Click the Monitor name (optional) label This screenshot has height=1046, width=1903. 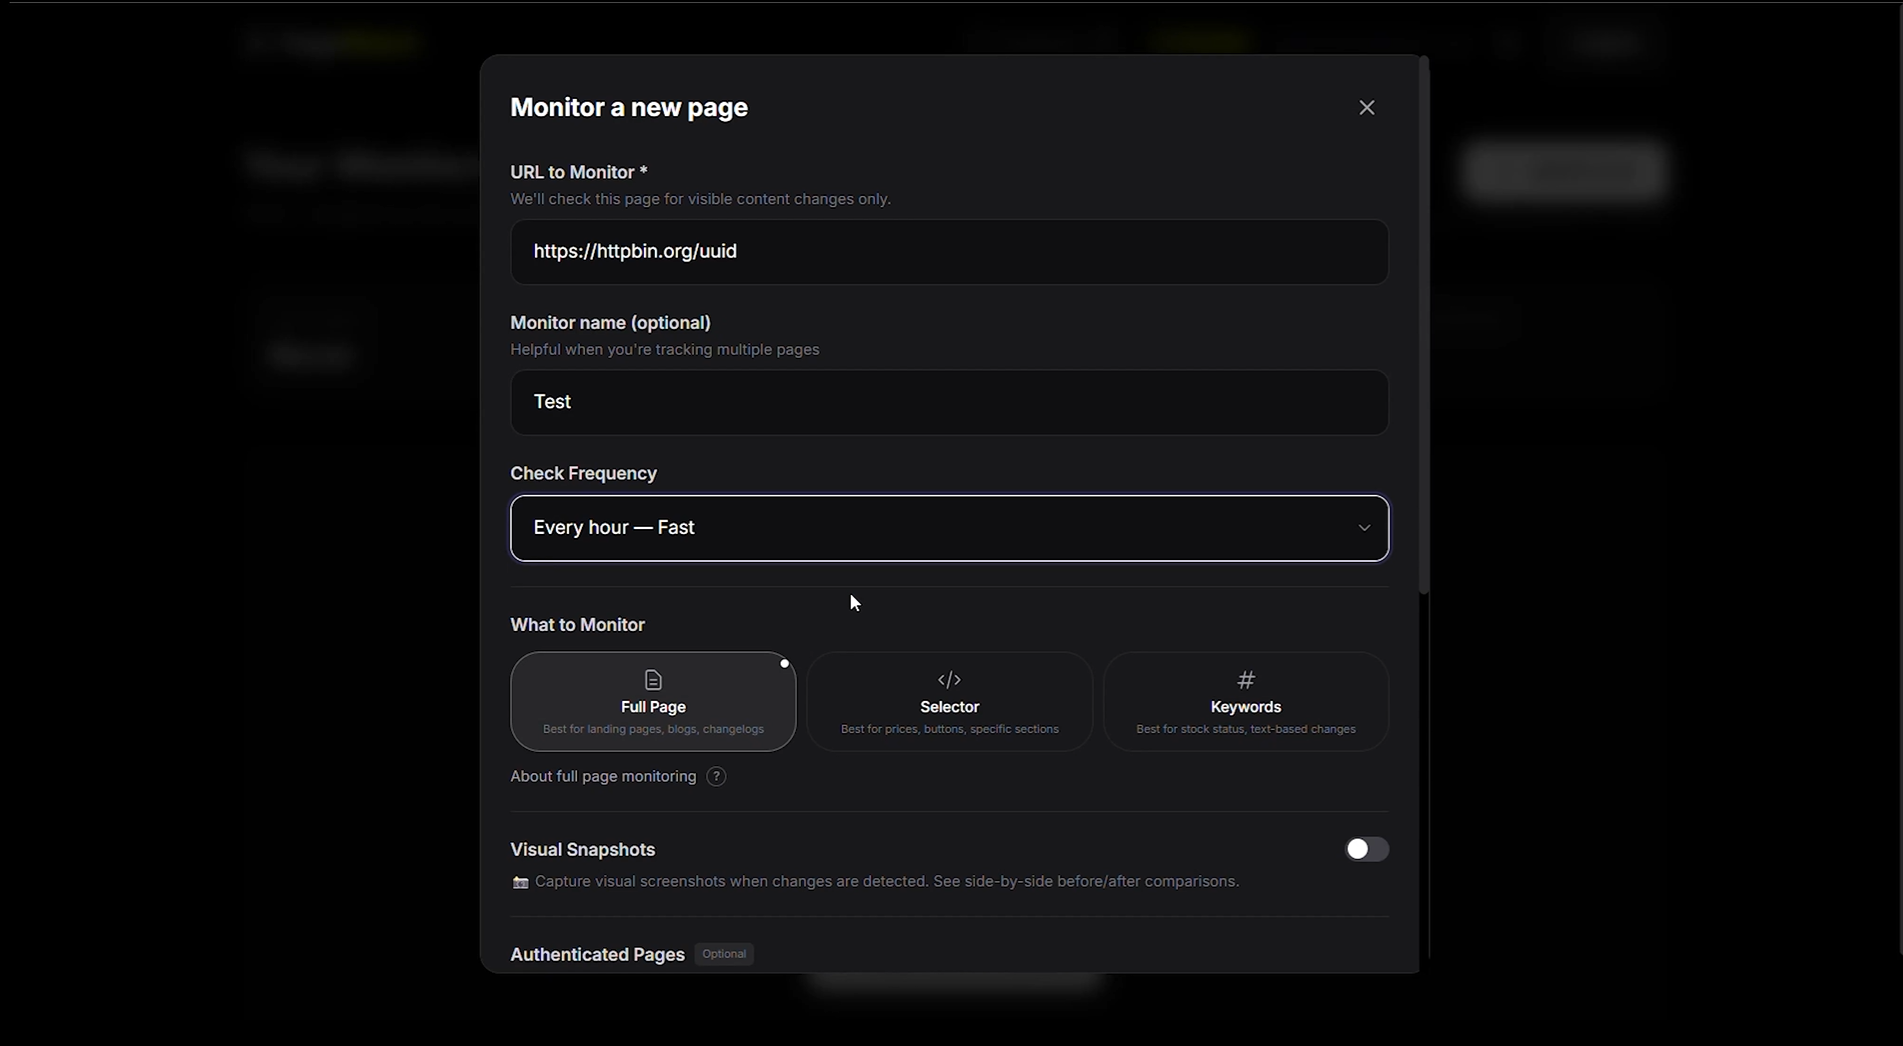(x=610, y=323)
